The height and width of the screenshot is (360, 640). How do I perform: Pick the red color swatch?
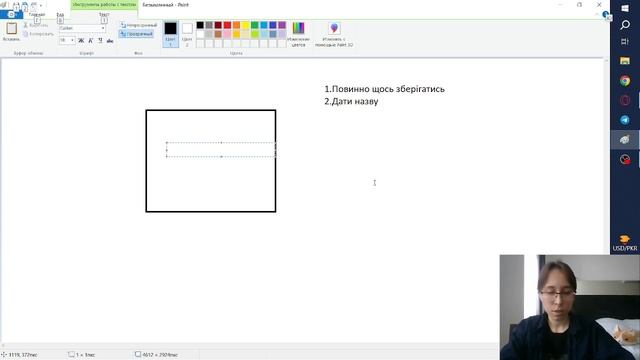(227, 25)
